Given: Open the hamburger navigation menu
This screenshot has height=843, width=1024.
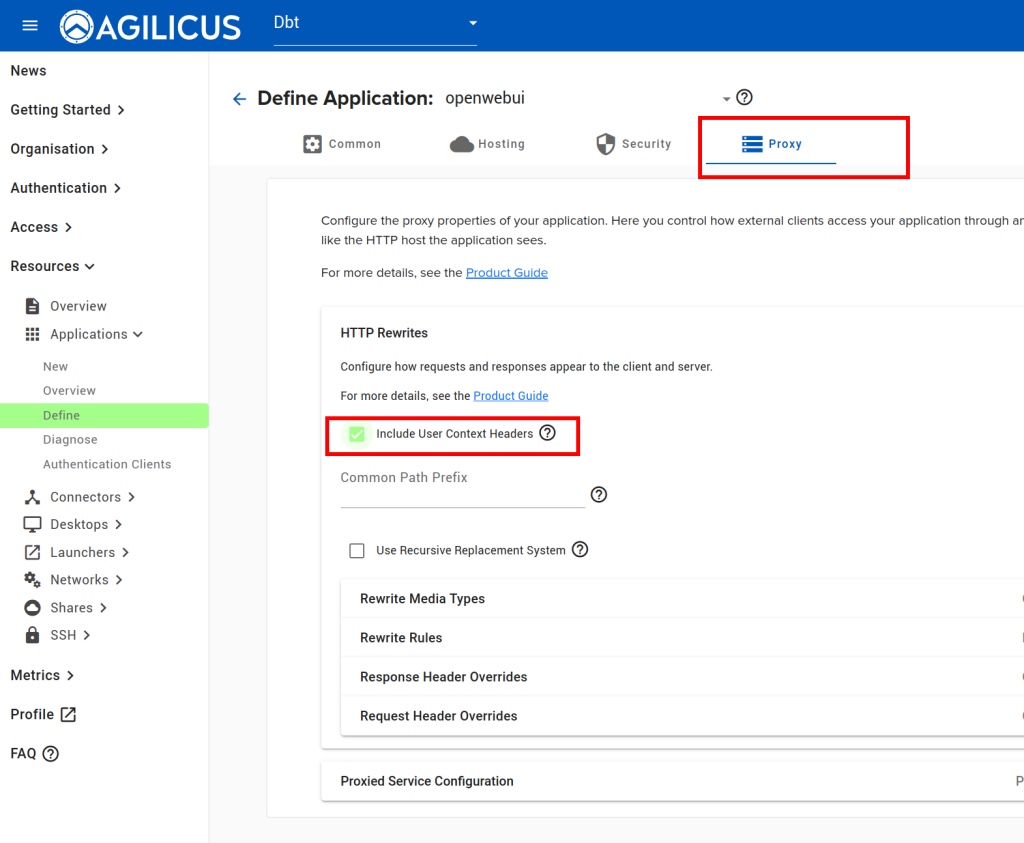Looking at the screenshot, I should click(x=30, y=25).
